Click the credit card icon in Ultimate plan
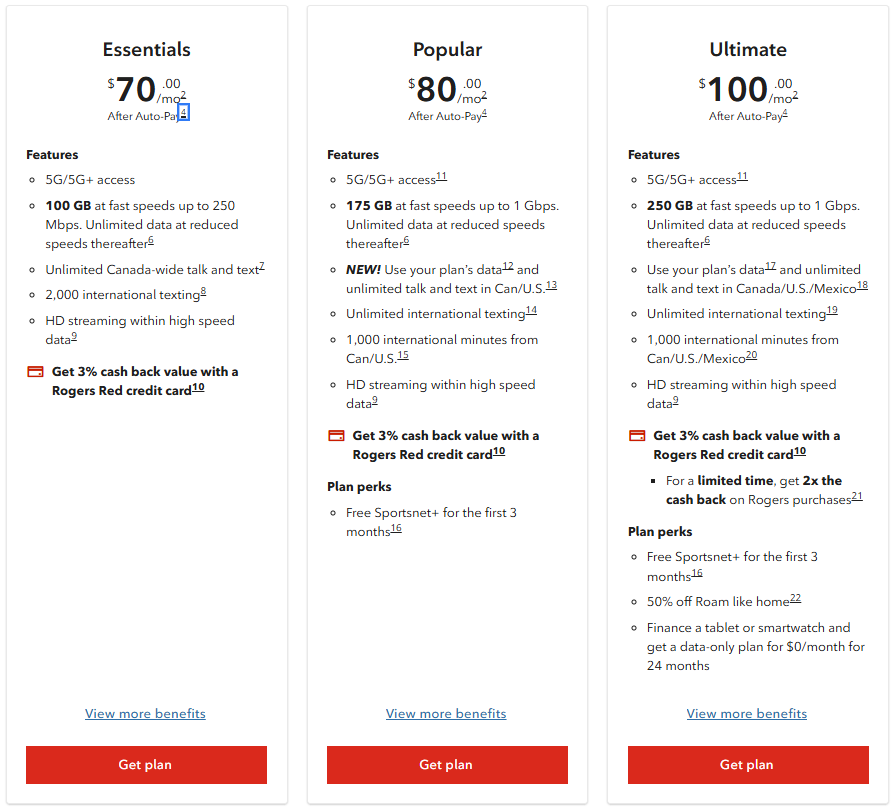 [637, 435]
